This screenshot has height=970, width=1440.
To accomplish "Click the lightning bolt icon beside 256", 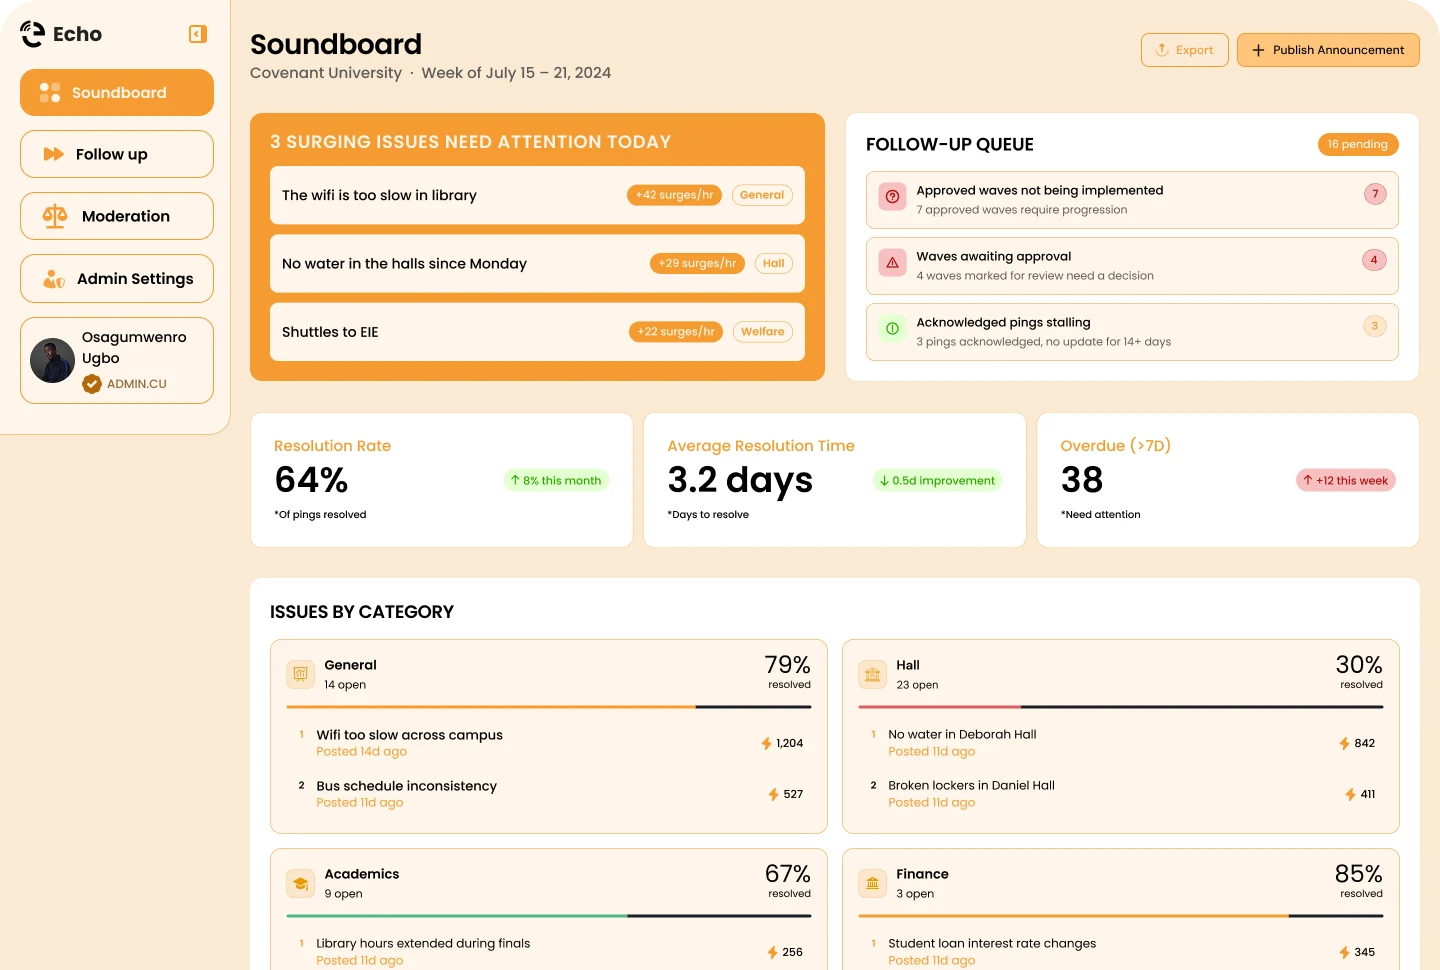I will pyautogui.click(x=772, y=953).
